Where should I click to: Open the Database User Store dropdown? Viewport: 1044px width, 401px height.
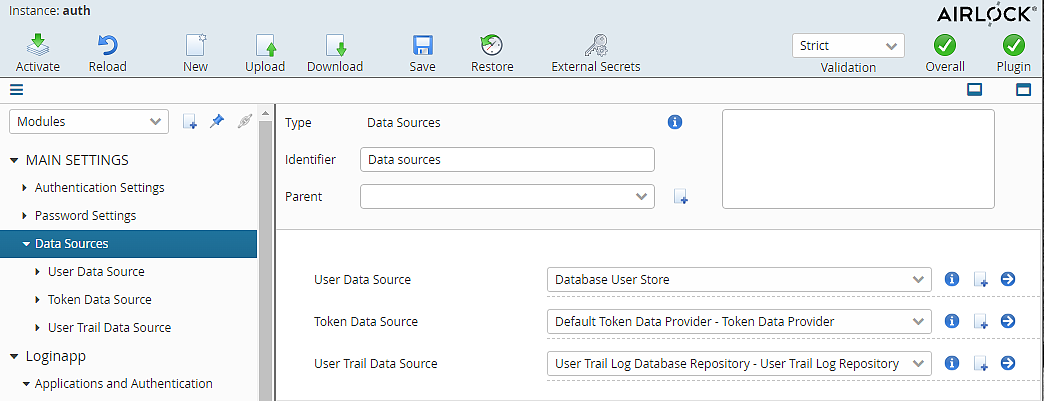point(739,280)
